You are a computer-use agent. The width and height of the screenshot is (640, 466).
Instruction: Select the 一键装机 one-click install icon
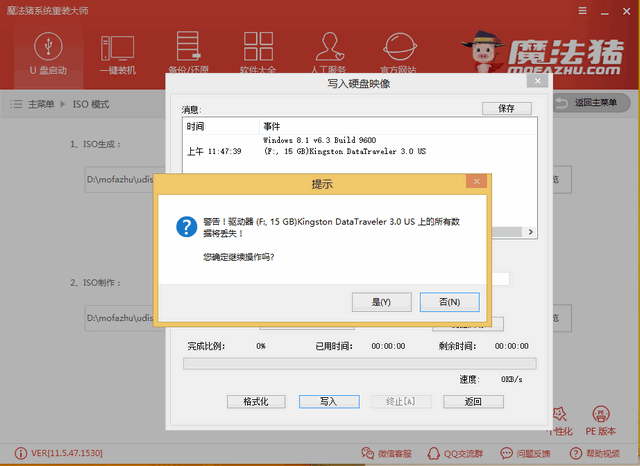pyautogui.click(x=117, y=50)
